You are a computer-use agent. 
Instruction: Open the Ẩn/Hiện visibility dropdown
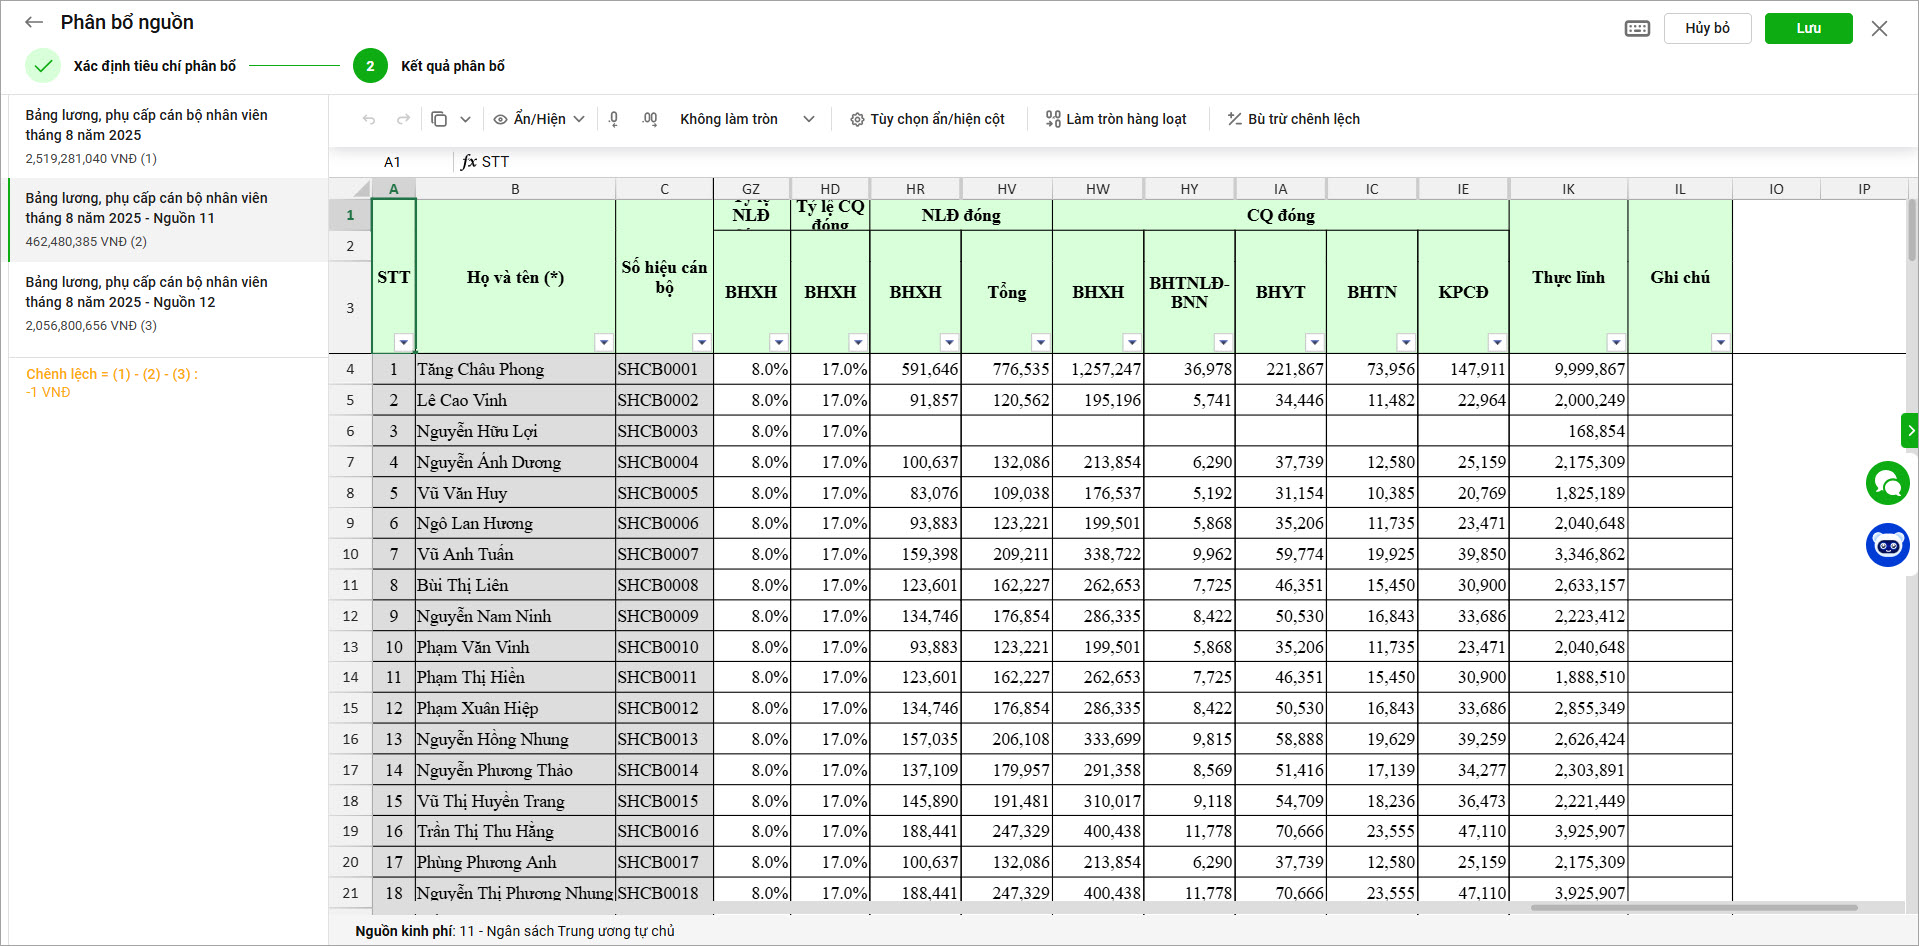click(538, 119)
